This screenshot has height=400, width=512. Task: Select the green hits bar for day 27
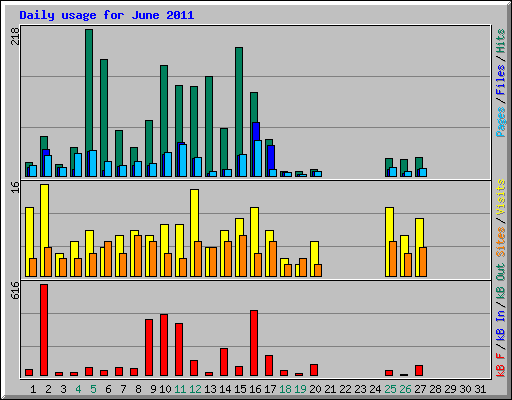click(419, 163)
